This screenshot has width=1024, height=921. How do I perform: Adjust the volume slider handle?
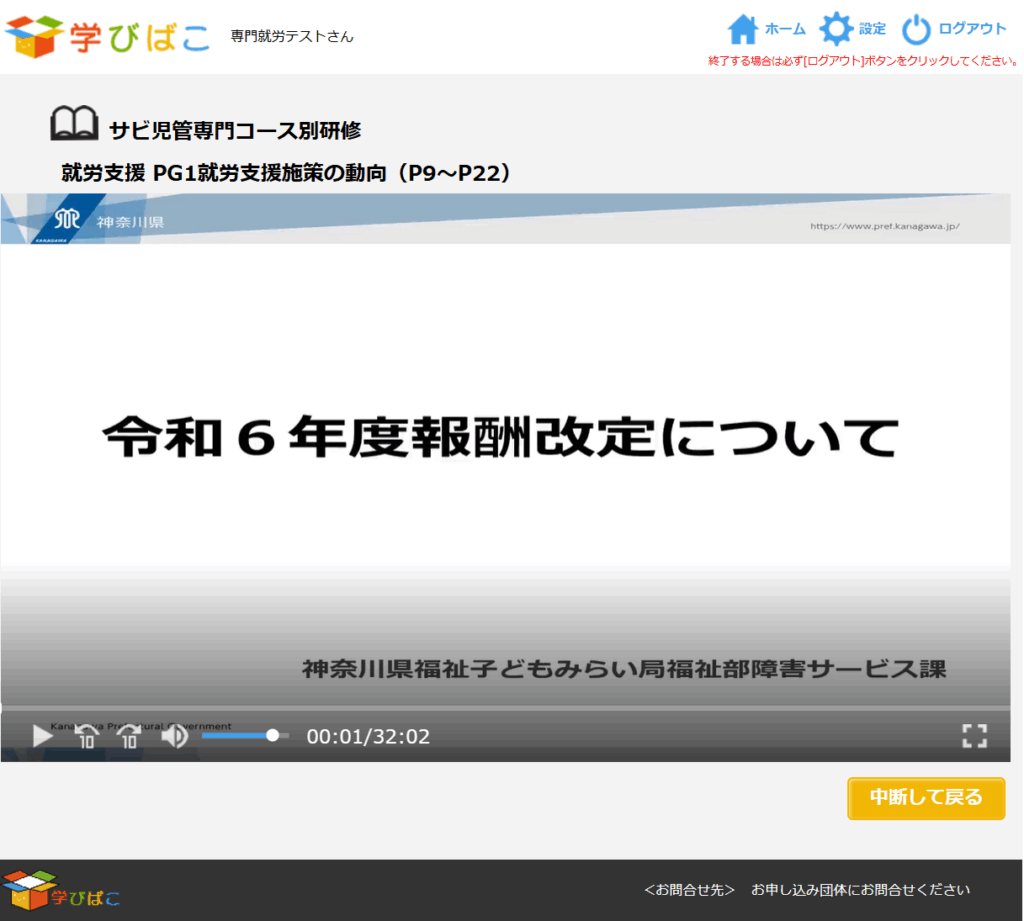pyautogui.click(x=272, y=735)
